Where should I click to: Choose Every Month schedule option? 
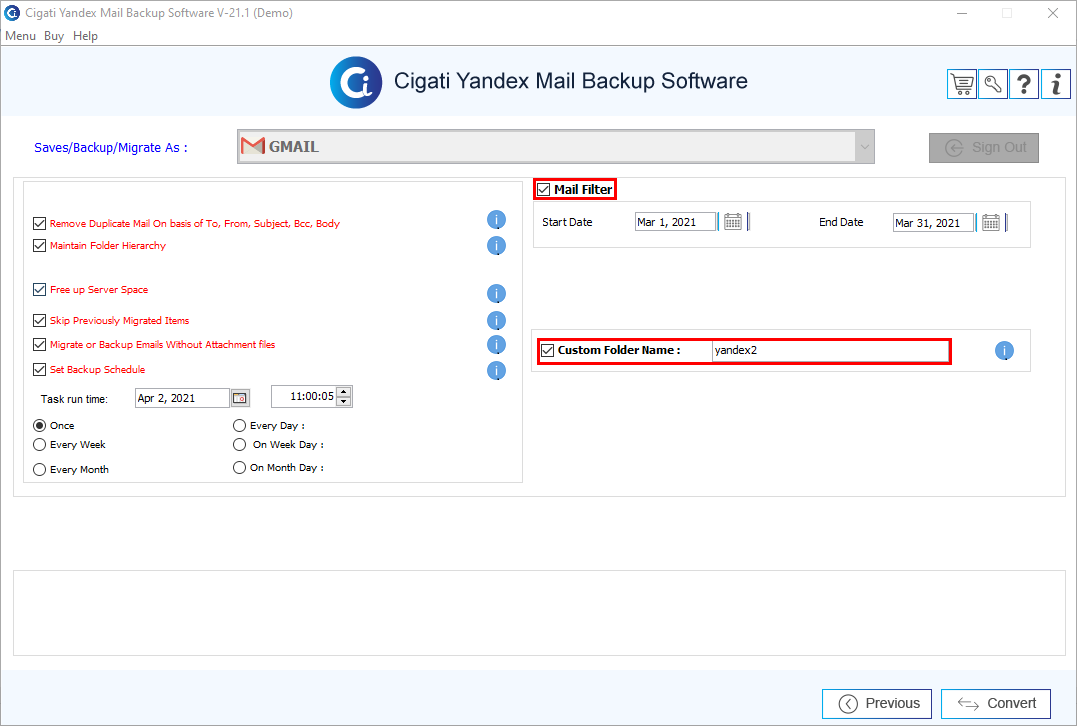(40, 469)
